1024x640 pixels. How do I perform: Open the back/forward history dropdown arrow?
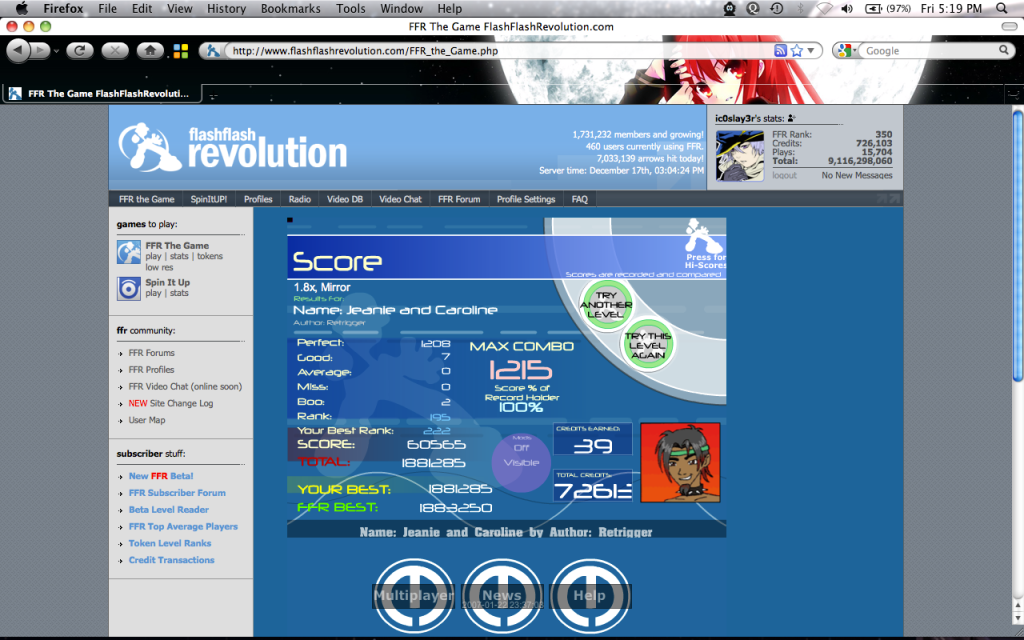click(56, 51)
